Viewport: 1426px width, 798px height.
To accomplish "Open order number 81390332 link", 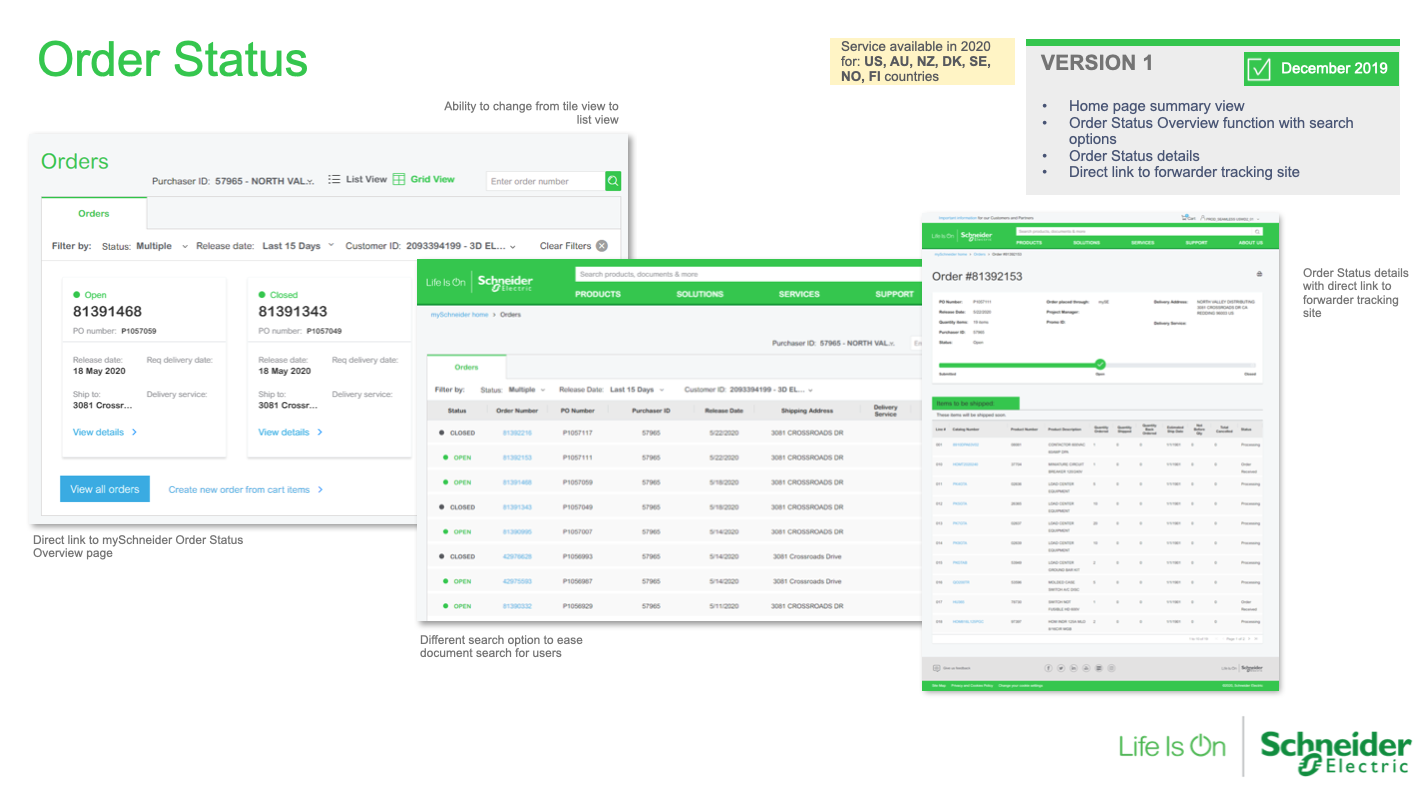I will [517, 606].
